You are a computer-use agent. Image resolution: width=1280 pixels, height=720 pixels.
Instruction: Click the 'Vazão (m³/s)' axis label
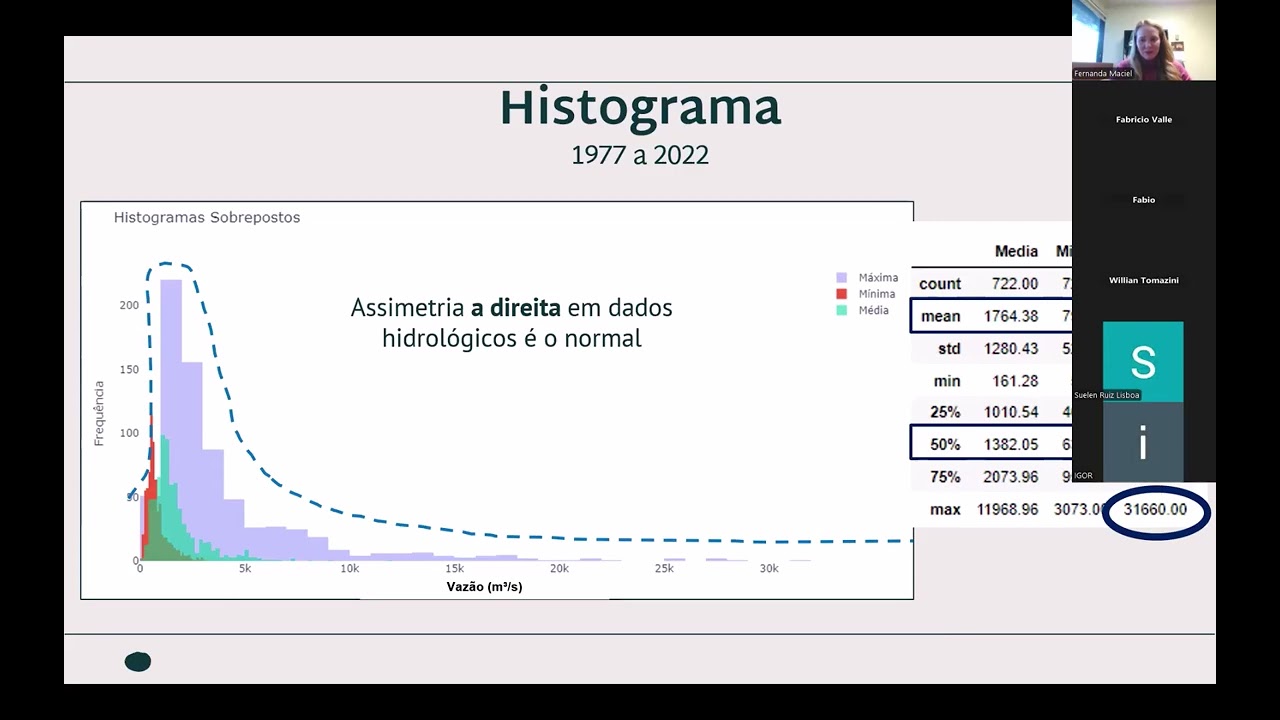[484, 586]
